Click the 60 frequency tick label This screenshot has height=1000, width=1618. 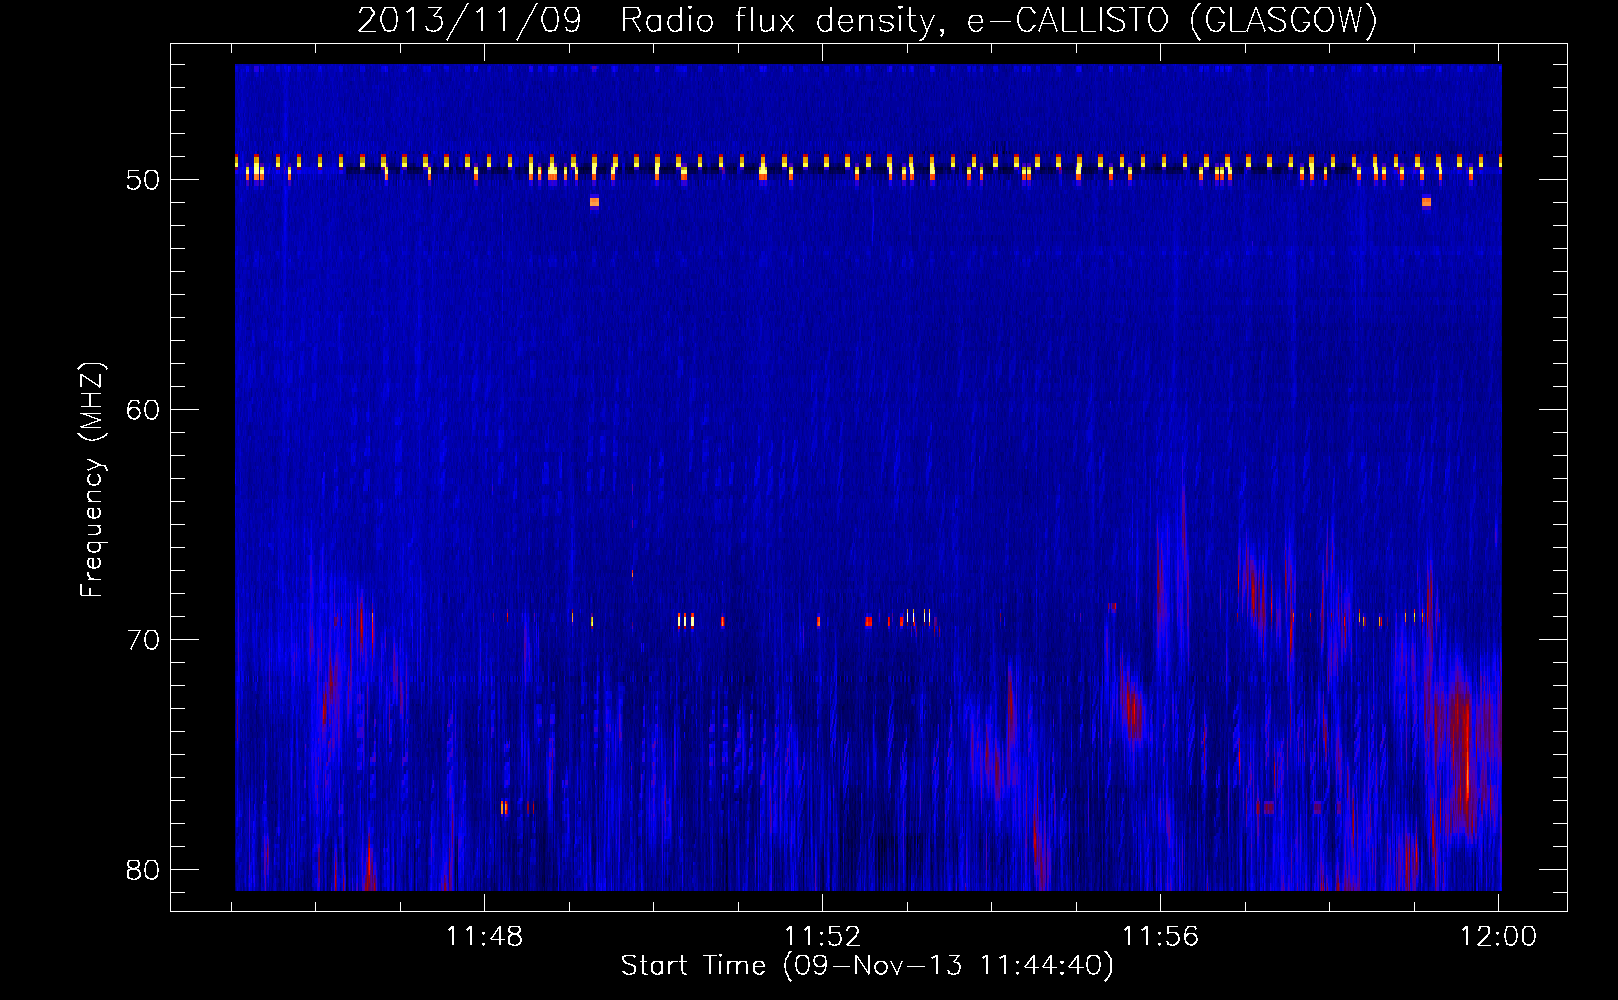pos(143,410)
